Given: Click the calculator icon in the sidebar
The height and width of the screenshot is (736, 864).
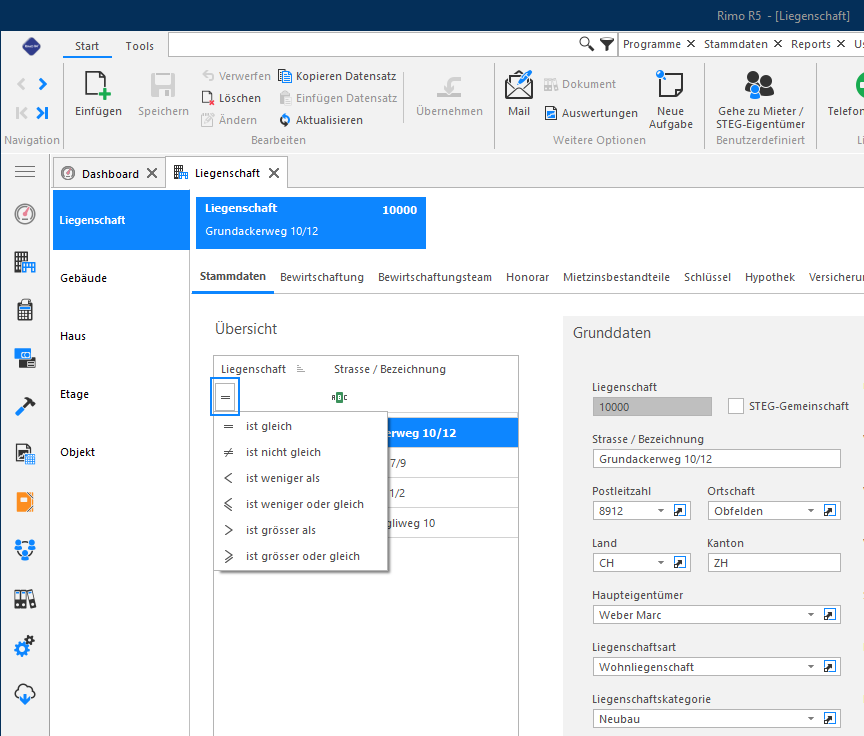Looking at the screenshot, I should (x=25, y=310).
